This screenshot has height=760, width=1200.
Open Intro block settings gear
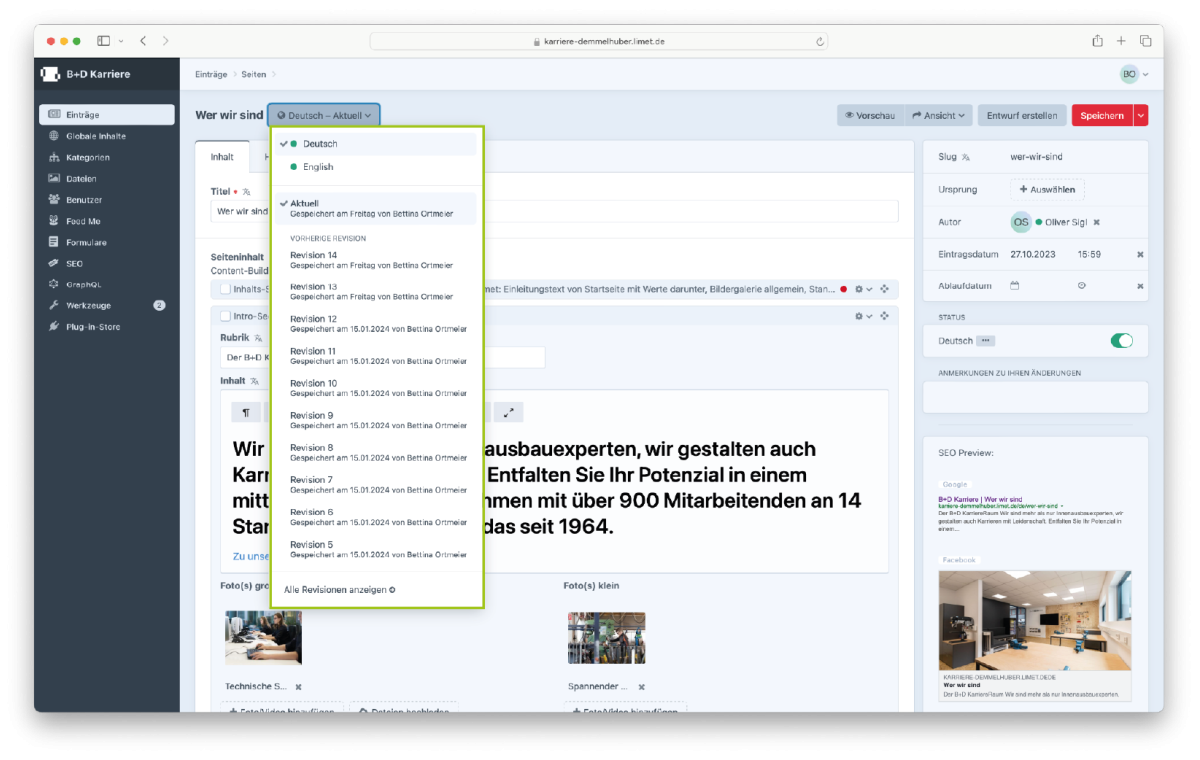tap(862, 316)
